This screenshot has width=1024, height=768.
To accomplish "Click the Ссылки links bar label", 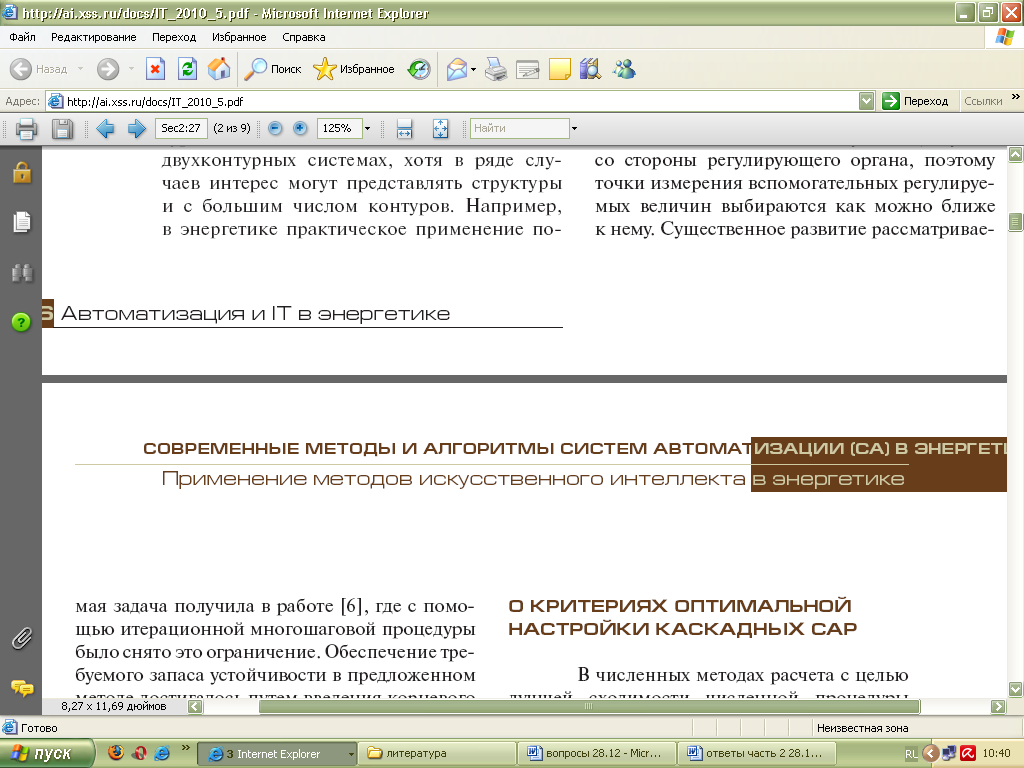I will tap(983, 101).
